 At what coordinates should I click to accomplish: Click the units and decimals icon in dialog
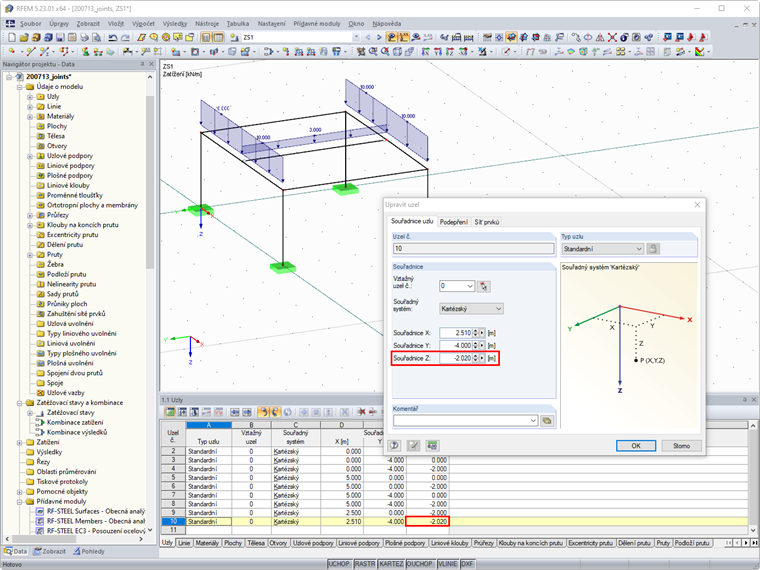[432, 445]
